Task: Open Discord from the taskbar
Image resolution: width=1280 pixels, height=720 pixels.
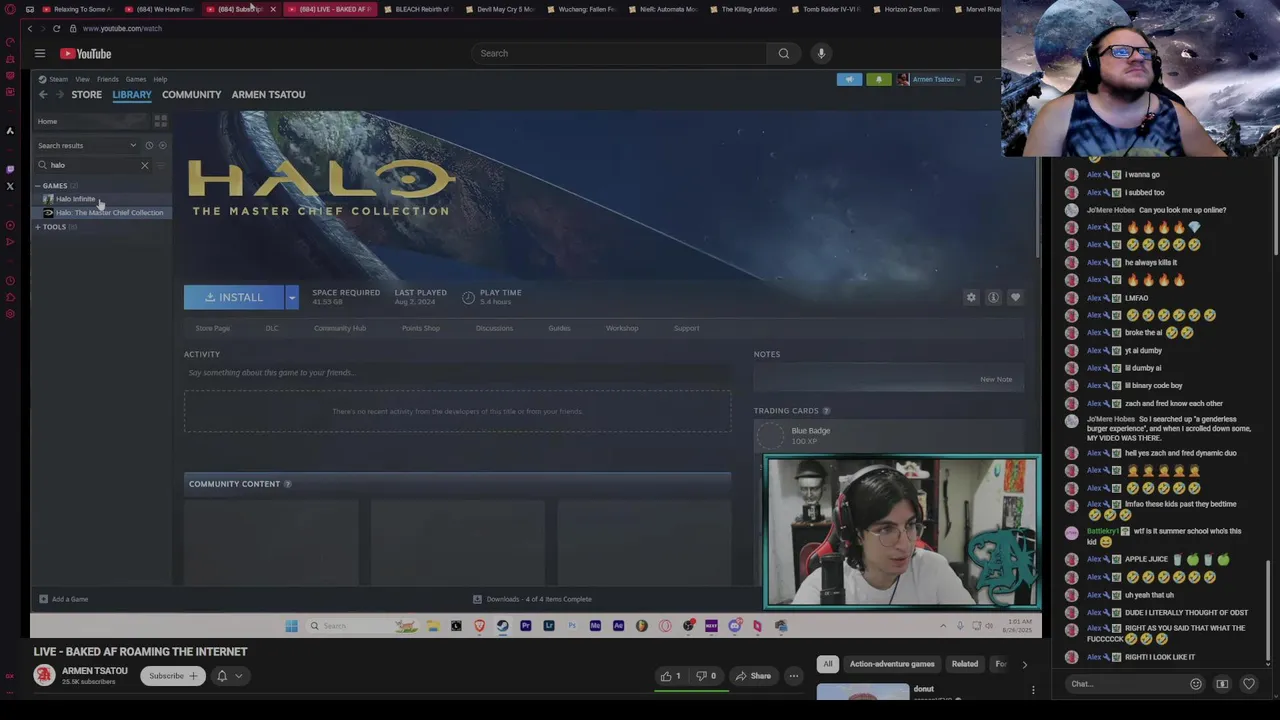Action: coord(735,626)
